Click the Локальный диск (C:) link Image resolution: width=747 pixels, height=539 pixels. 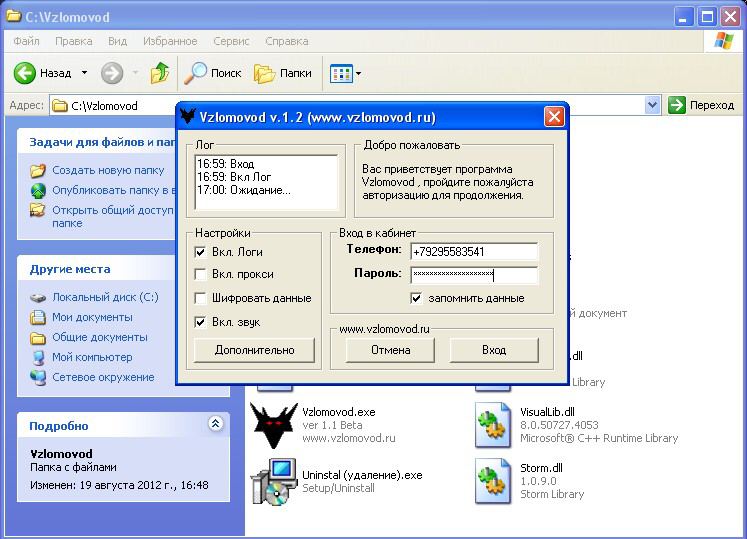[105, 297]
